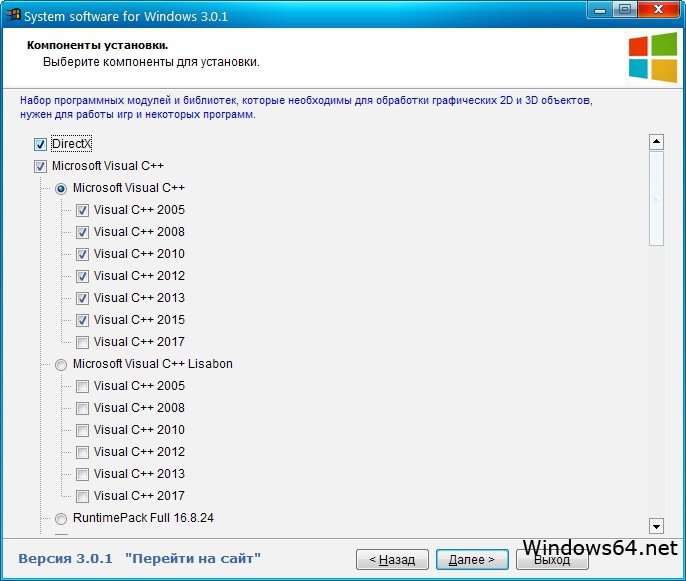Minimize the System software window

600,10
